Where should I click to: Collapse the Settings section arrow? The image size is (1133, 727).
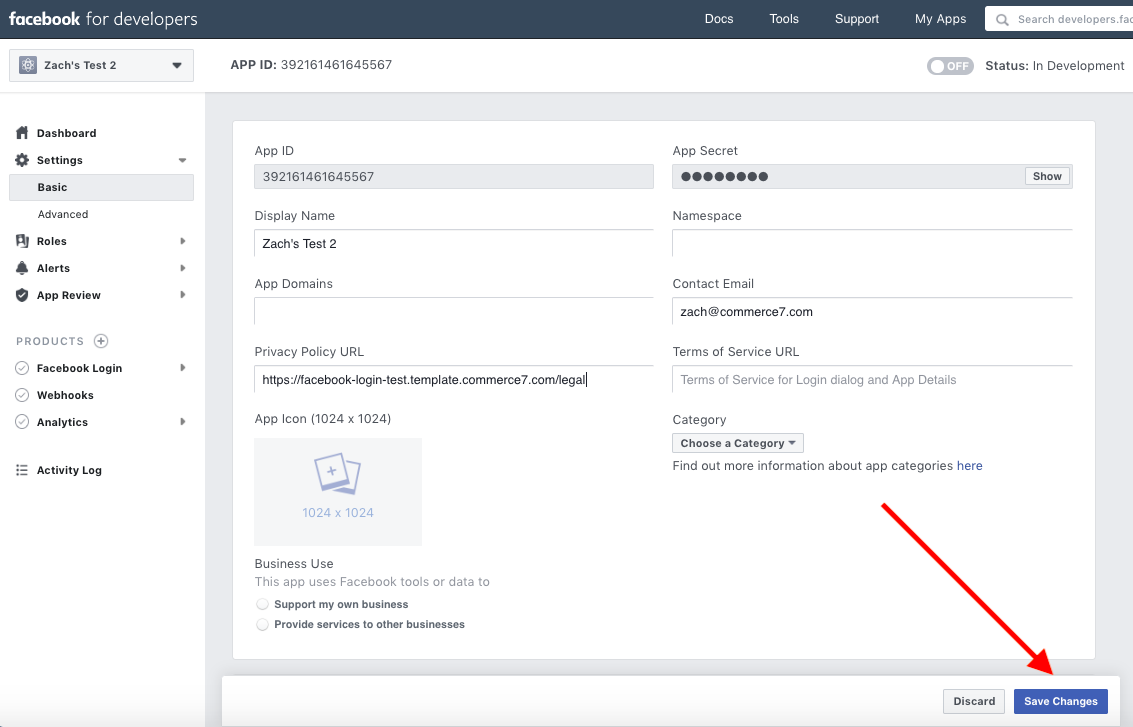point(182,160)
